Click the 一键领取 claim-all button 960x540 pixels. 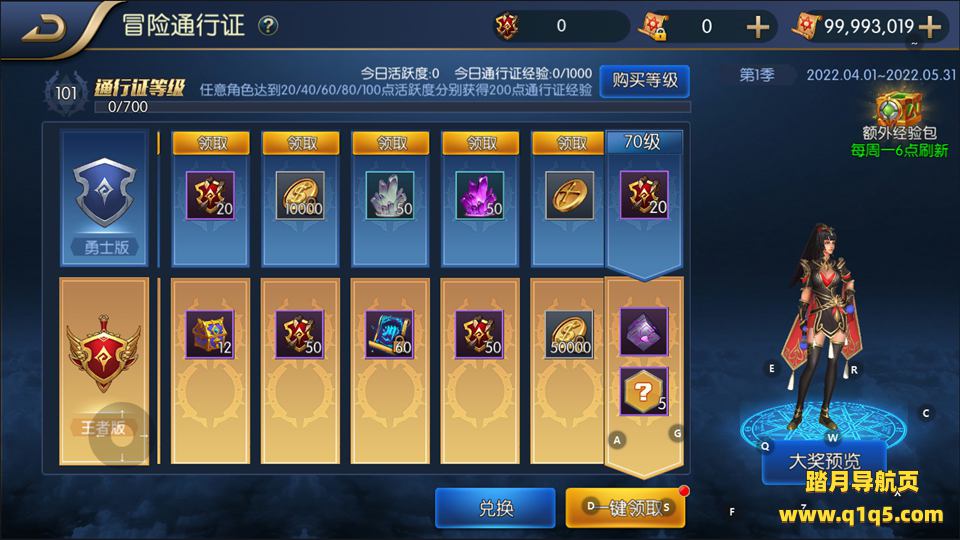625,508
